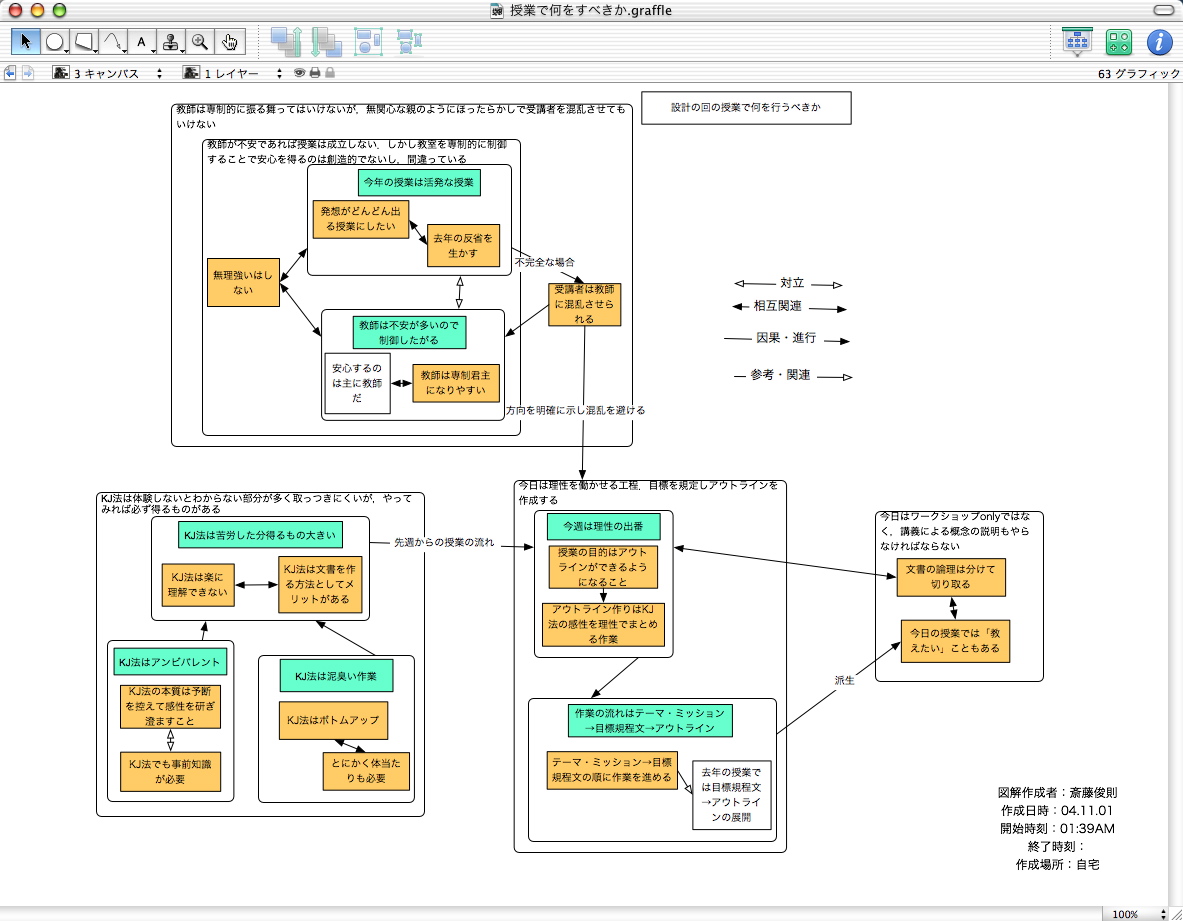1183x921 pixels.
Task: Select the green 今年の授業は活発な授業 box
Action: click(x=419, y=182)
